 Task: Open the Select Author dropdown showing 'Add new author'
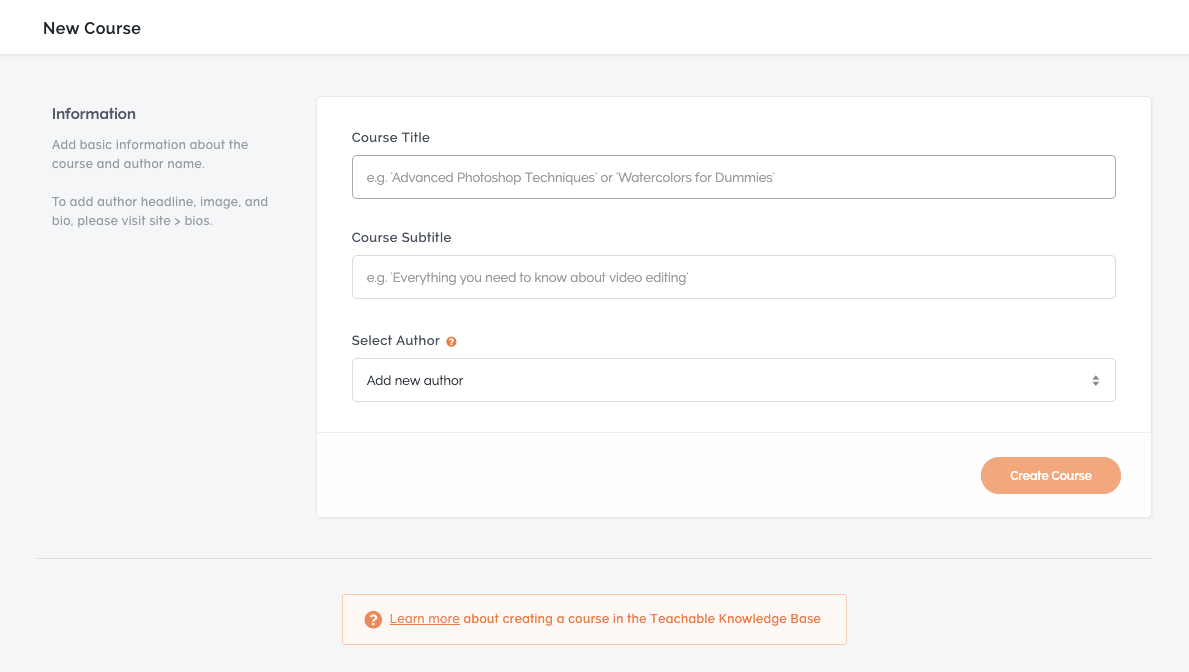(732, 381)
